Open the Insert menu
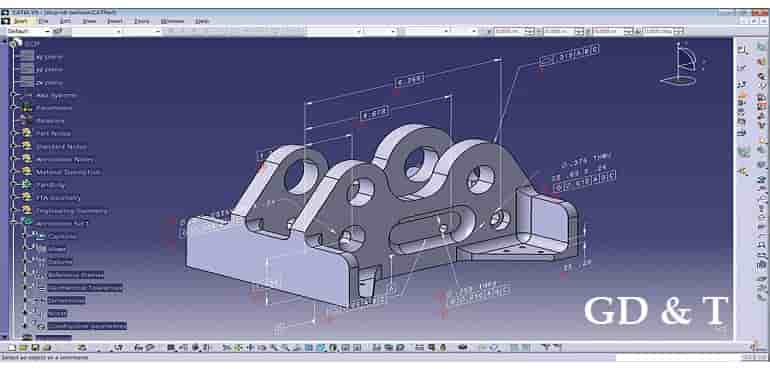This screenshot has width=770, height=370. click(x=114, y=21)
